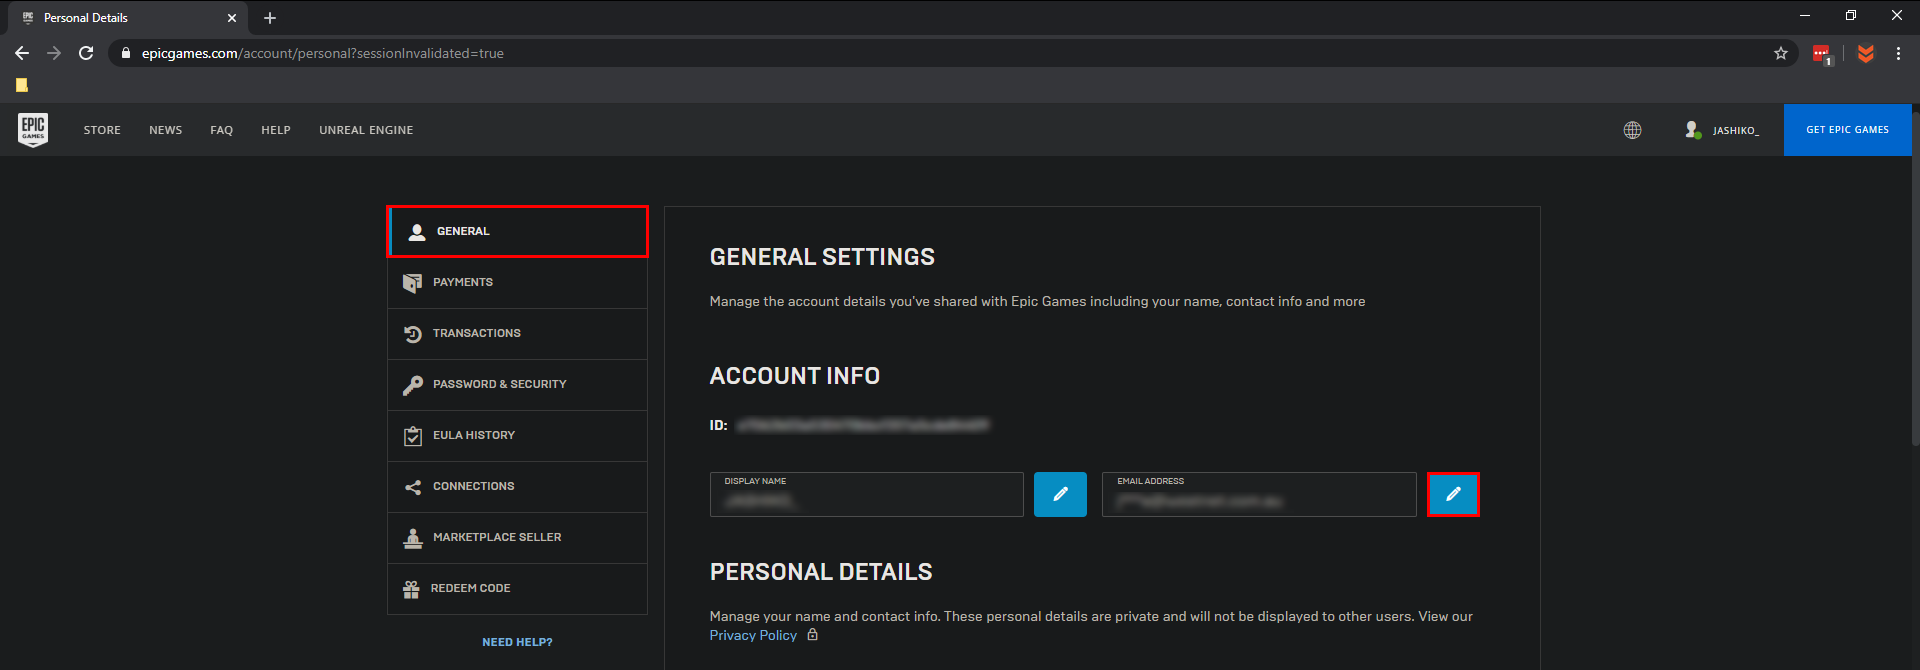Image resolution: width=1920 pixels, height=670 pixels.
Task: Close the Personal Details tab
Action: point(232,18)
